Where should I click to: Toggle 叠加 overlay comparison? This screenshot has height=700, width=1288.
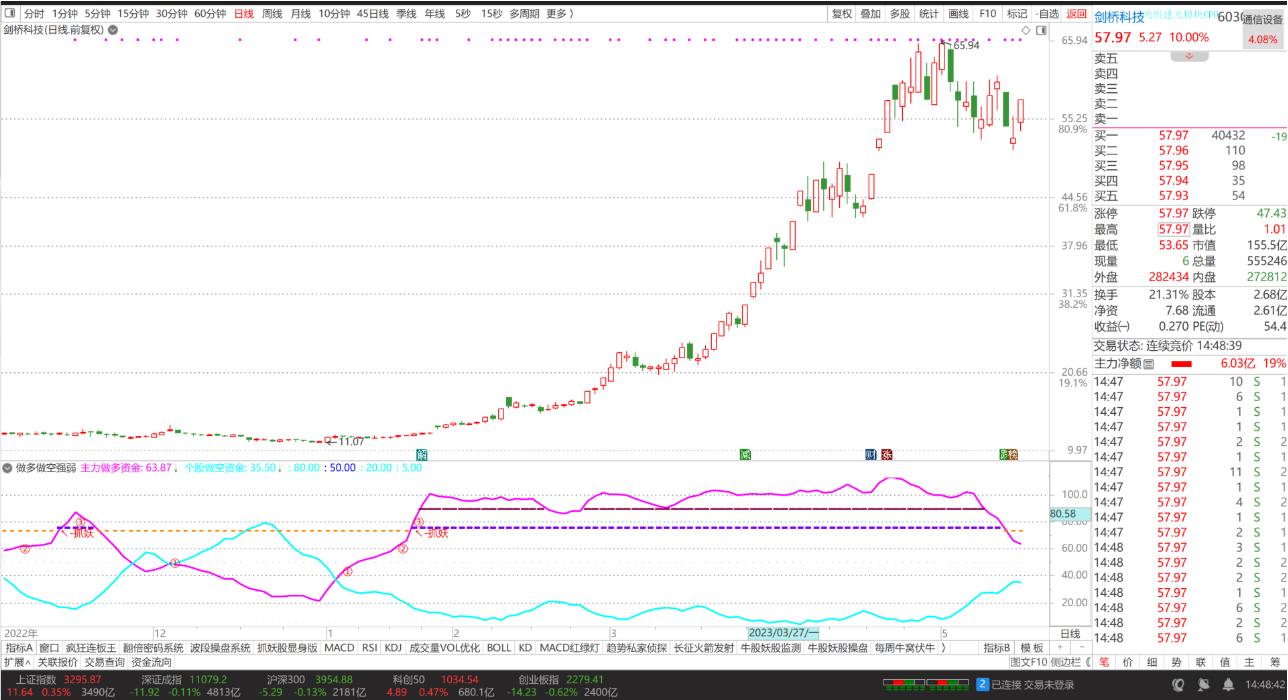(x=870, y=14)
